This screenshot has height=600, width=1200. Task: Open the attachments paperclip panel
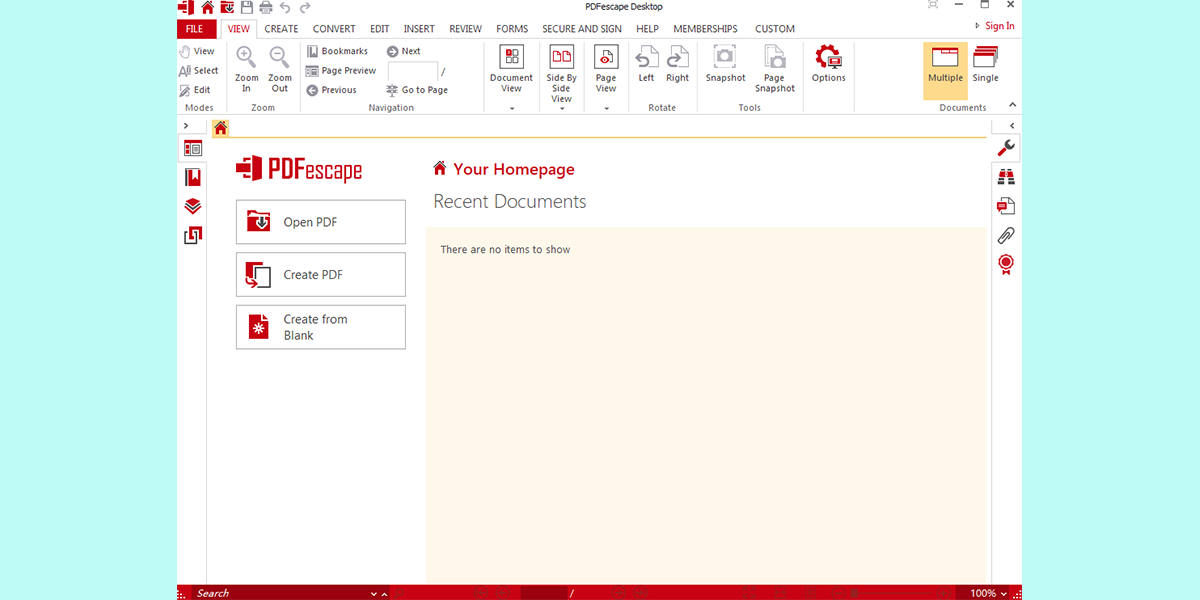(1006, 236)
